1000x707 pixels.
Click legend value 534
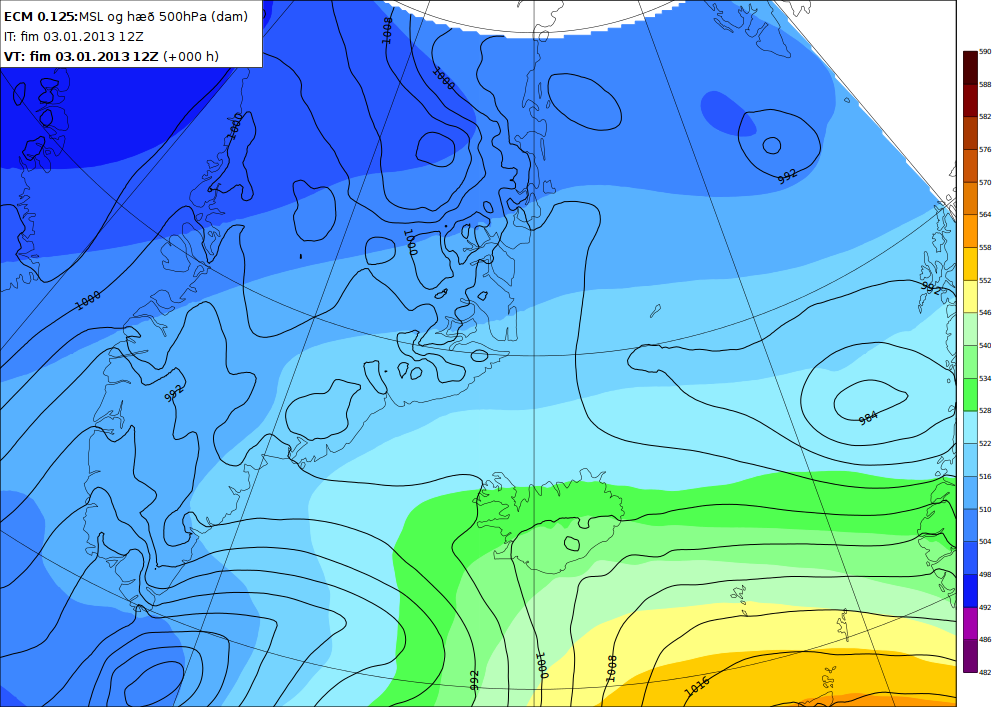[985, 378]
